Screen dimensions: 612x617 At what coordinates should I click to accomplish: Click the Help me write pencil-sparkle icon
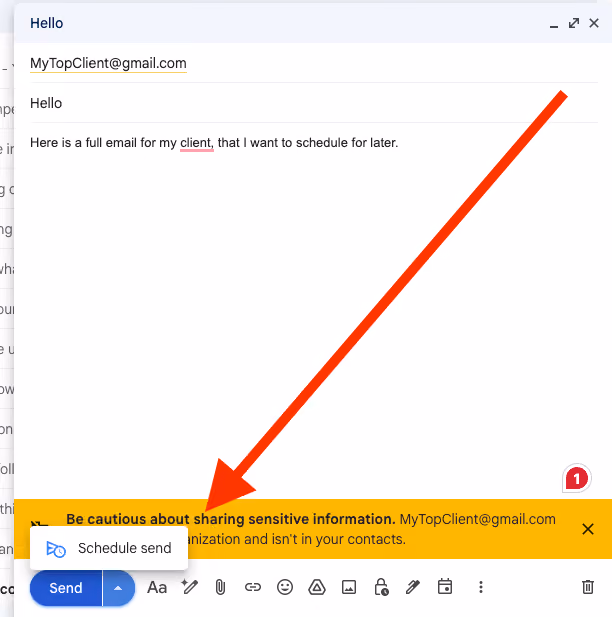click(189, 587)
